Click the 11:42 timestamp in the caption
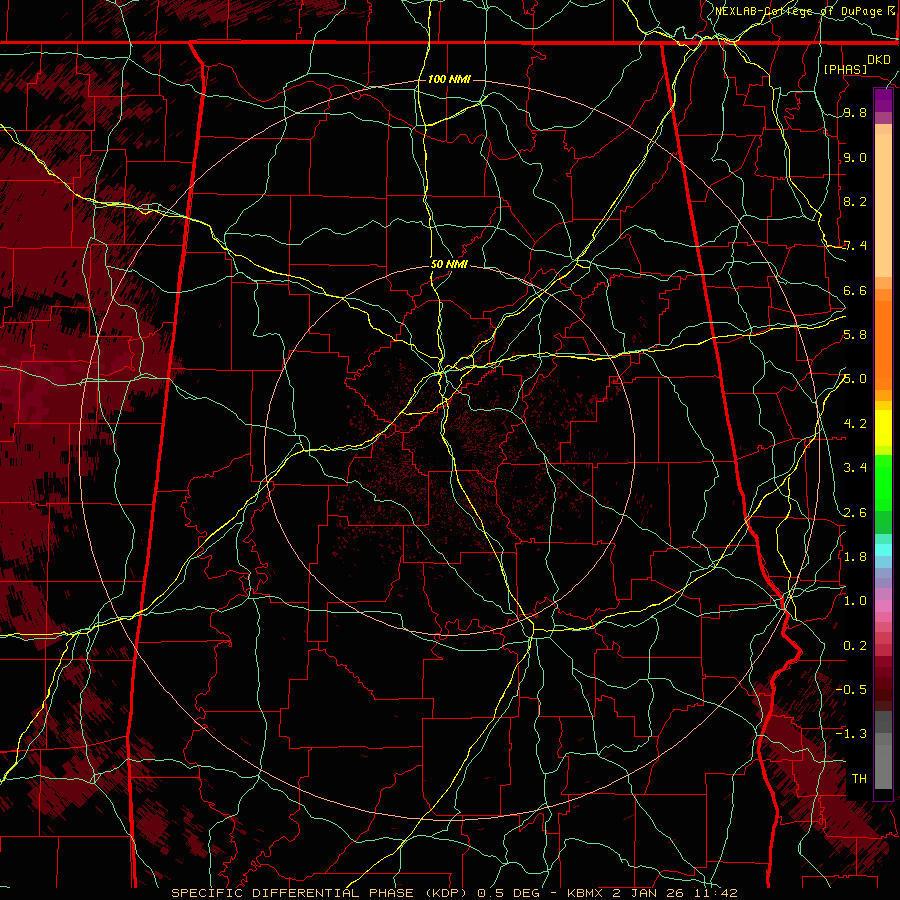The height and width of the screenshot is (900, 900). coord(715,893)
